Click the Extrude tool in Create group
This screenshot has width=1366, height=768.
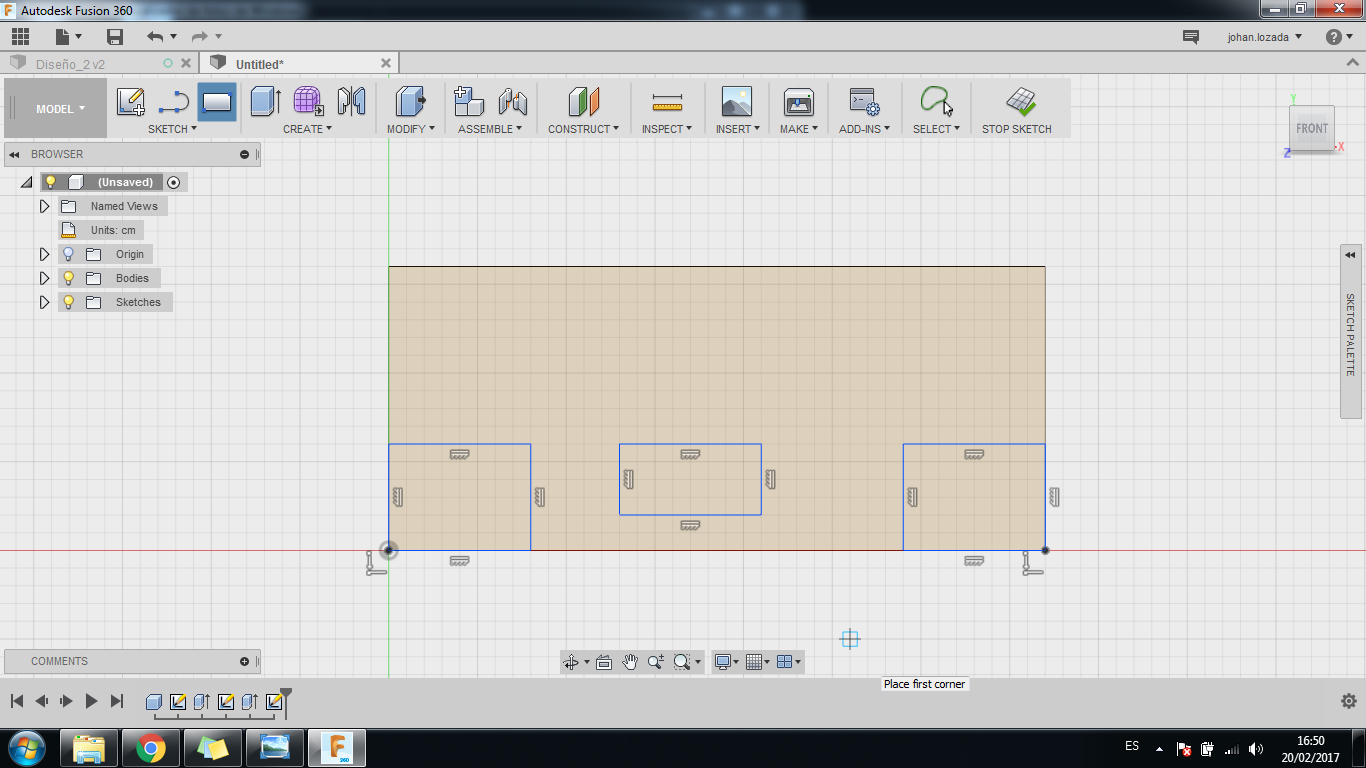(265, 101)
